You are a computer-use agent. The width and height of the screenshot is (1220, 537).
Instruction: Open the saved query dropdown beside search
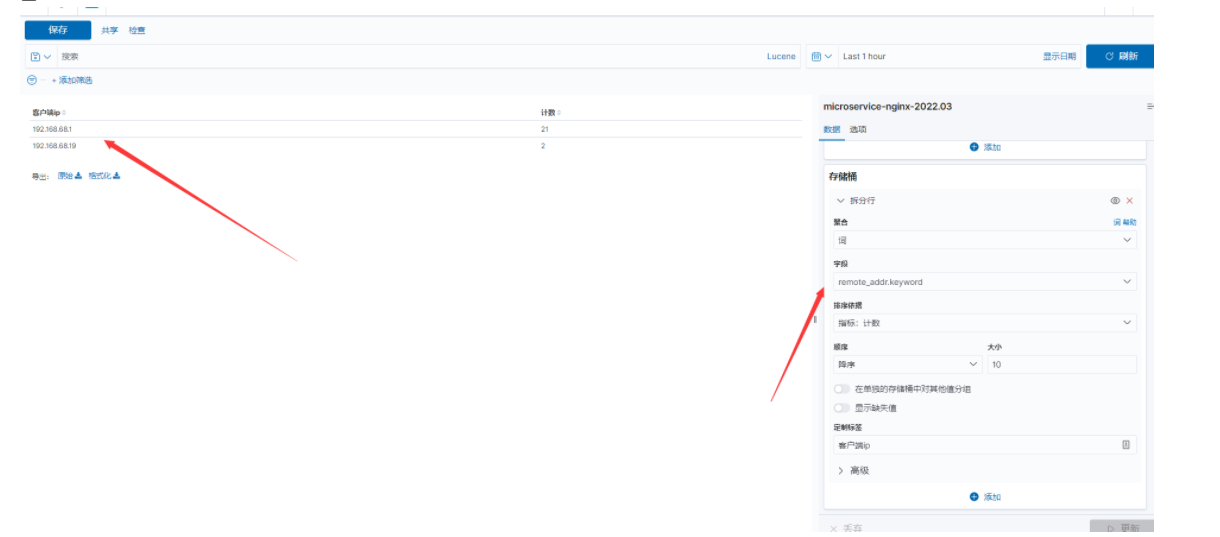tap(41, 57)
